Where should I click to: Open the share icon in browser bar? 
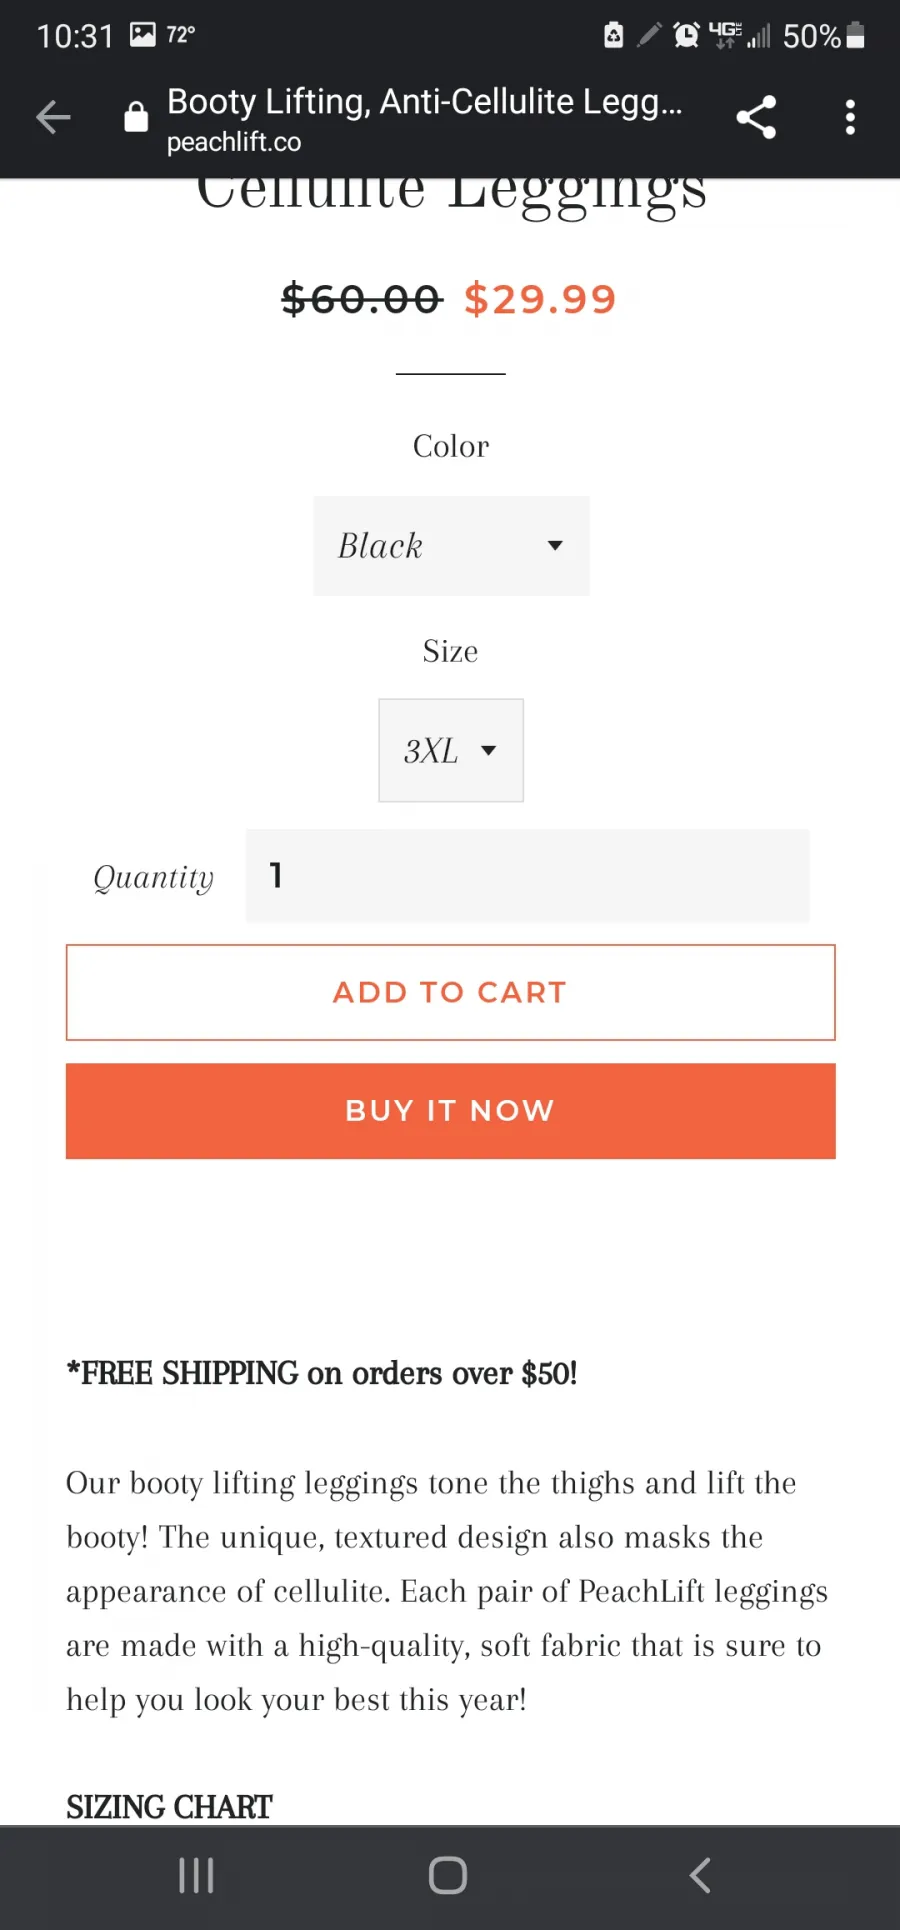756,117
